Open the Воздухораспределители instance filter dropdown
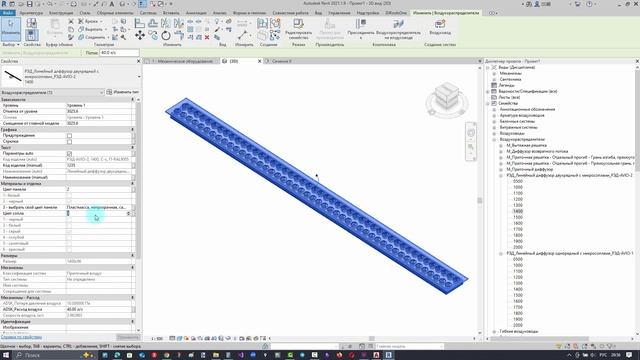Image resolution: width=640 pixels, height=360 pixels. [101, 93]
